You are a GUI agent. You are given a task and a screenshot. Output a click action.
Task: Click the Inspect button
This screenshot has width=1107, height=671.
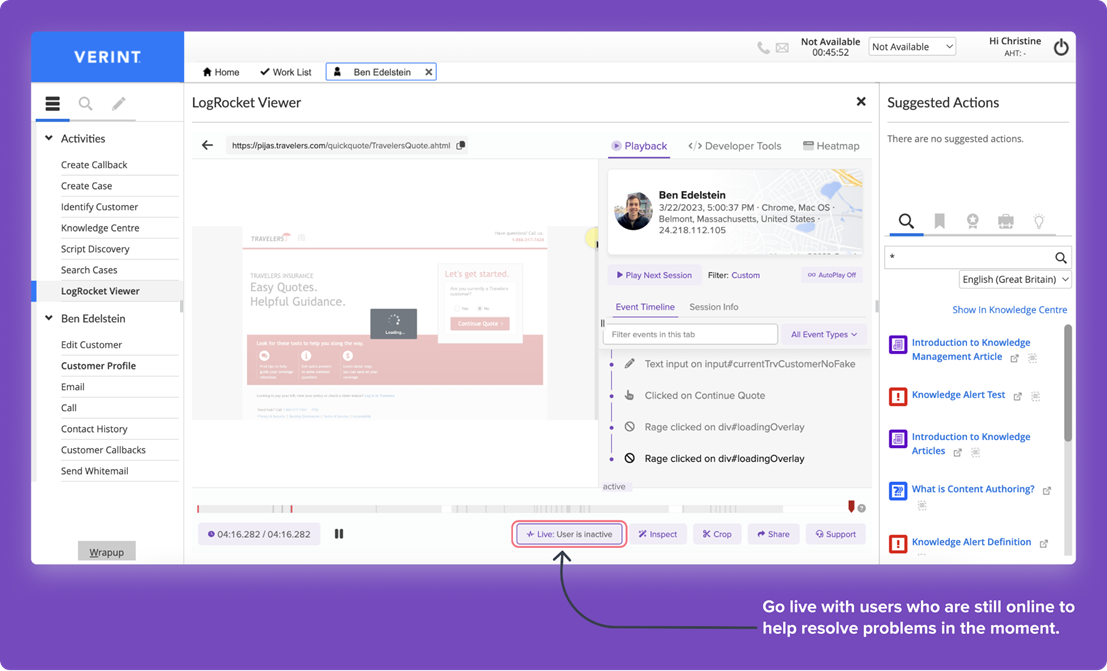pos(657,534)
